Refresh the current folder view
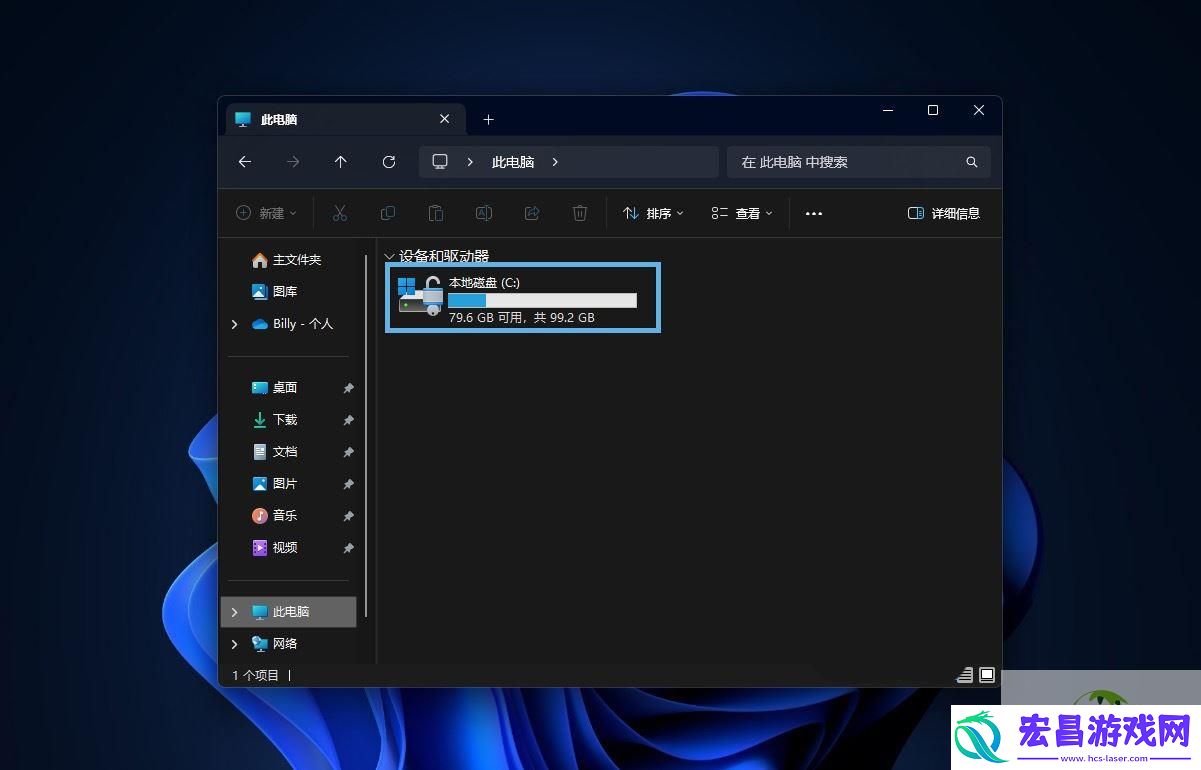 pyautogui.click(x=389, y=162)
